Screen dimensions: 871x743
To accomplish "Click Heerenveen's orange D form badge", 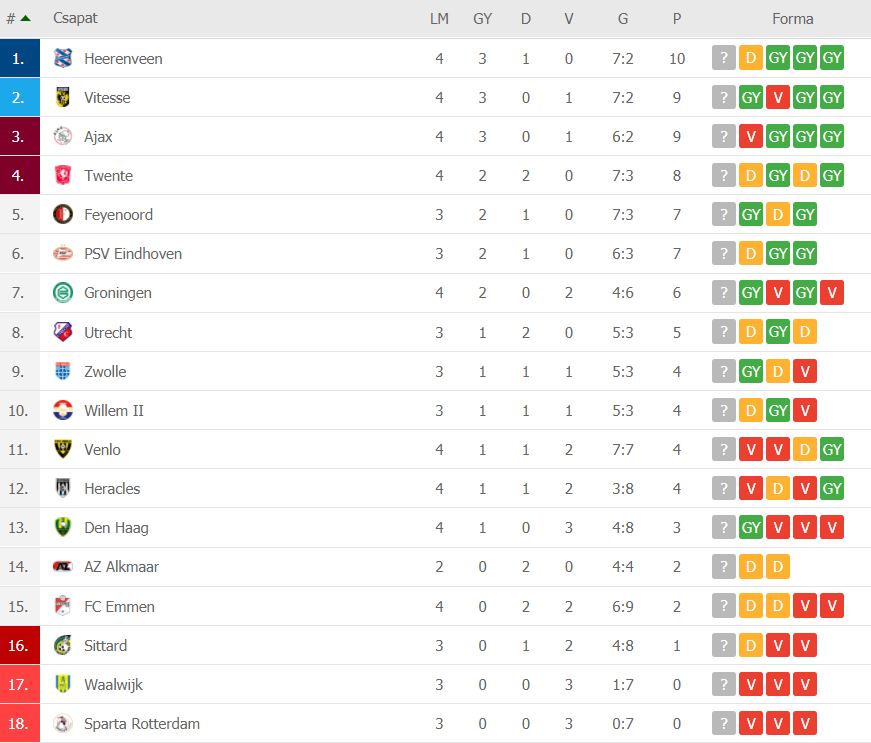I will click(x=750, y=58).
